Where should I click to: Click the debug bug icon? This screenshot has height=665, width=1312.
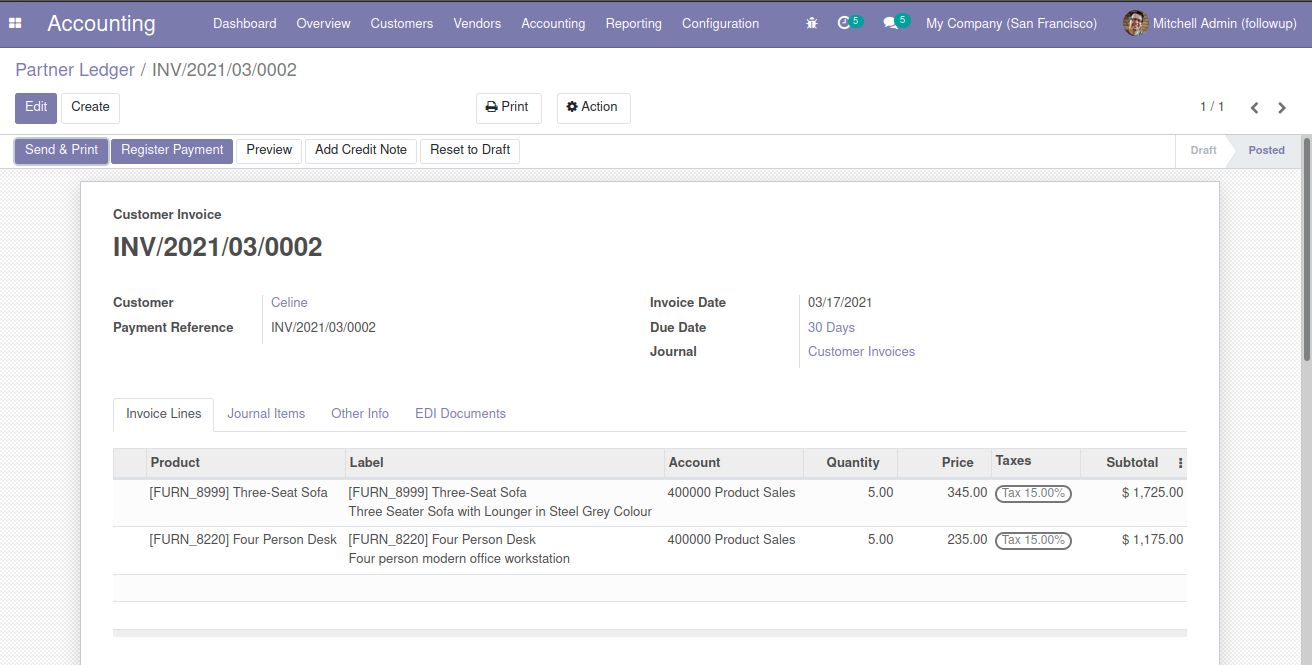811,23
